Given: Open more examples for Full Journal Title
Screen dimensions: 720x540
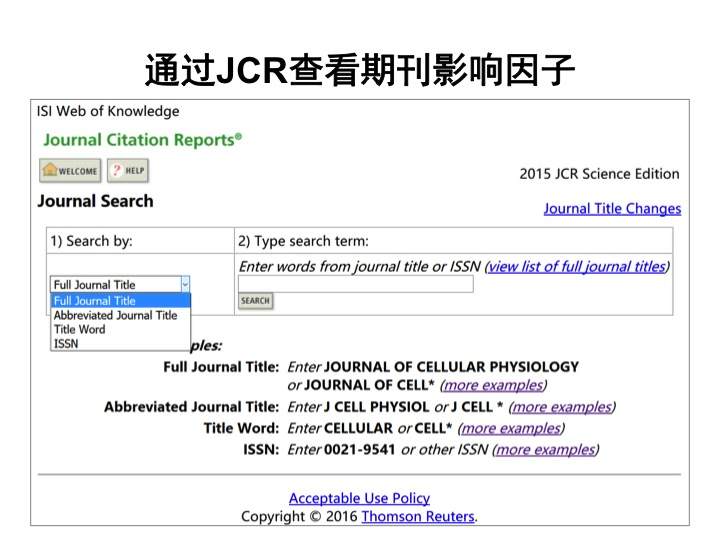Looking at the screenshot, I should click(x=493, y=385).
